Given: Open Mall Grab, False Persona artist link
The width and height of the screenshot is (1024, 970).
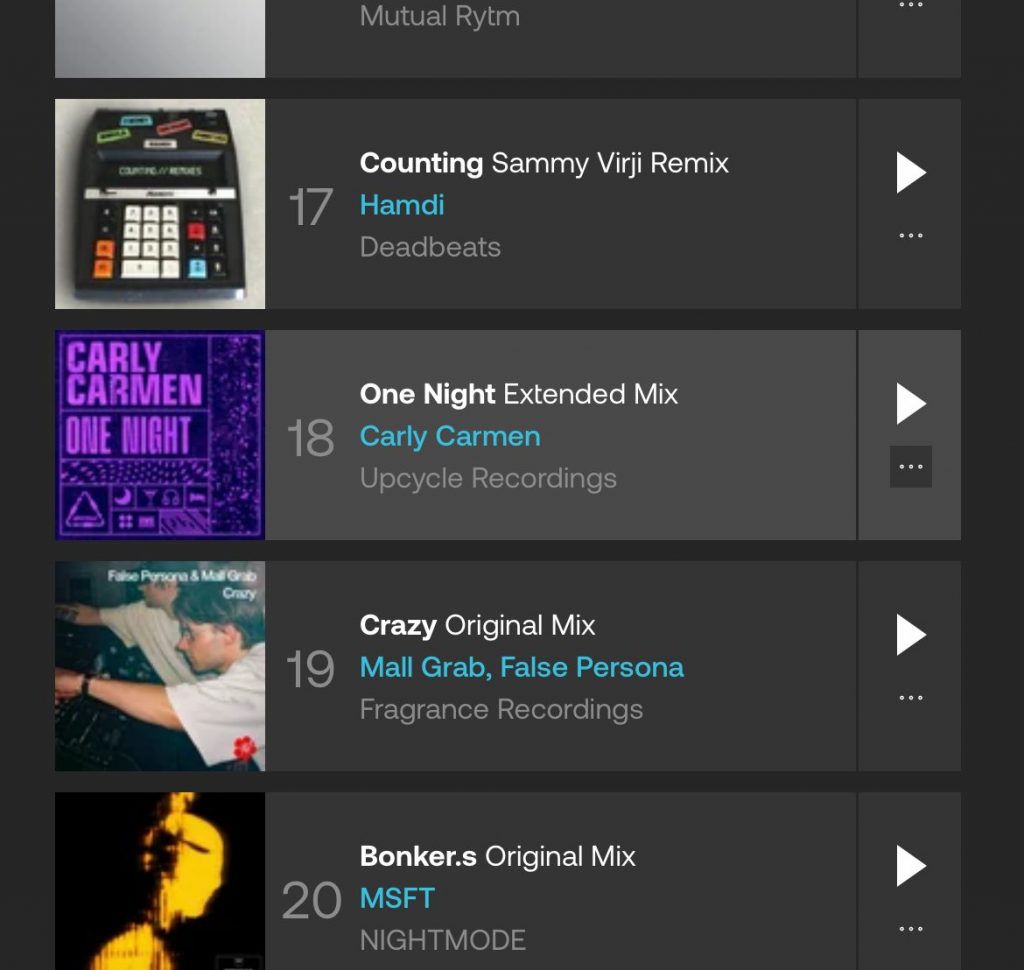Looking at the screenshot, I should coord(521,668).
